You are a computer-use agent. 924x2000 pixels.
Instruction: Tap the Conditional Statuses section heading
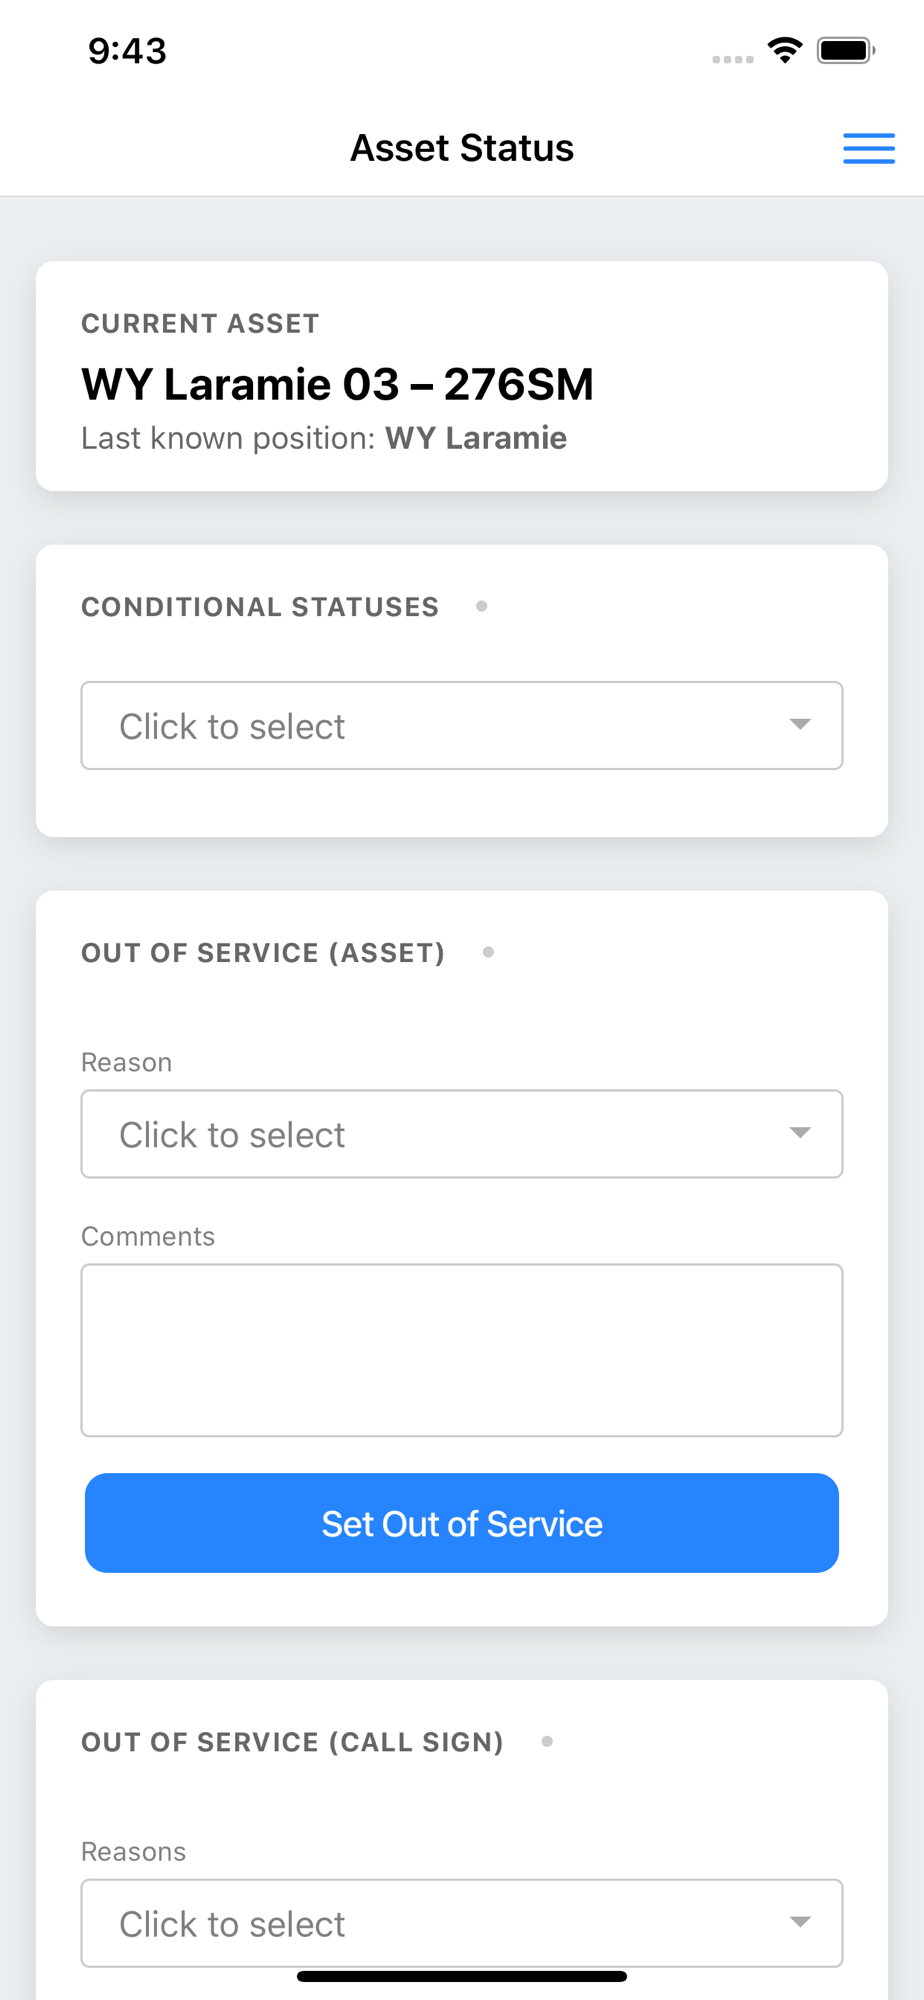pyautogui.click(x=260, y=607)
